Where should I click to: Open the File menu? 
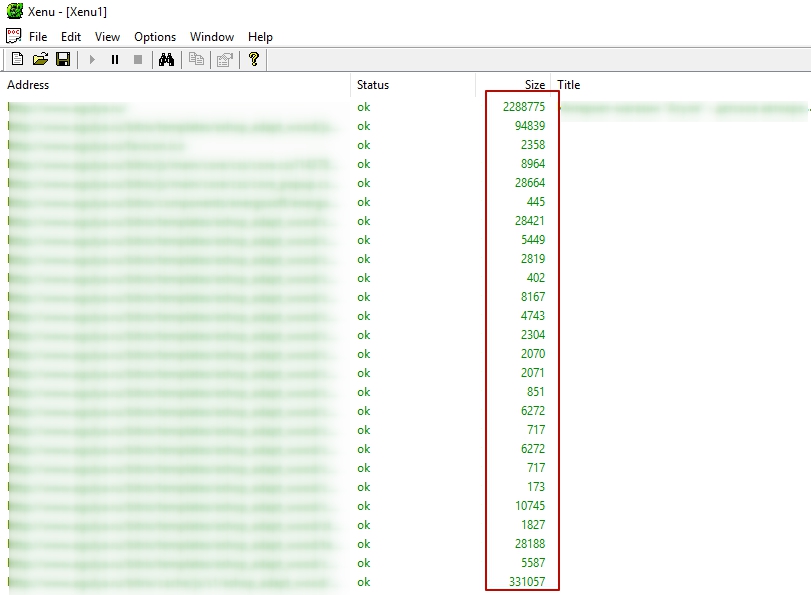(38, 37)
